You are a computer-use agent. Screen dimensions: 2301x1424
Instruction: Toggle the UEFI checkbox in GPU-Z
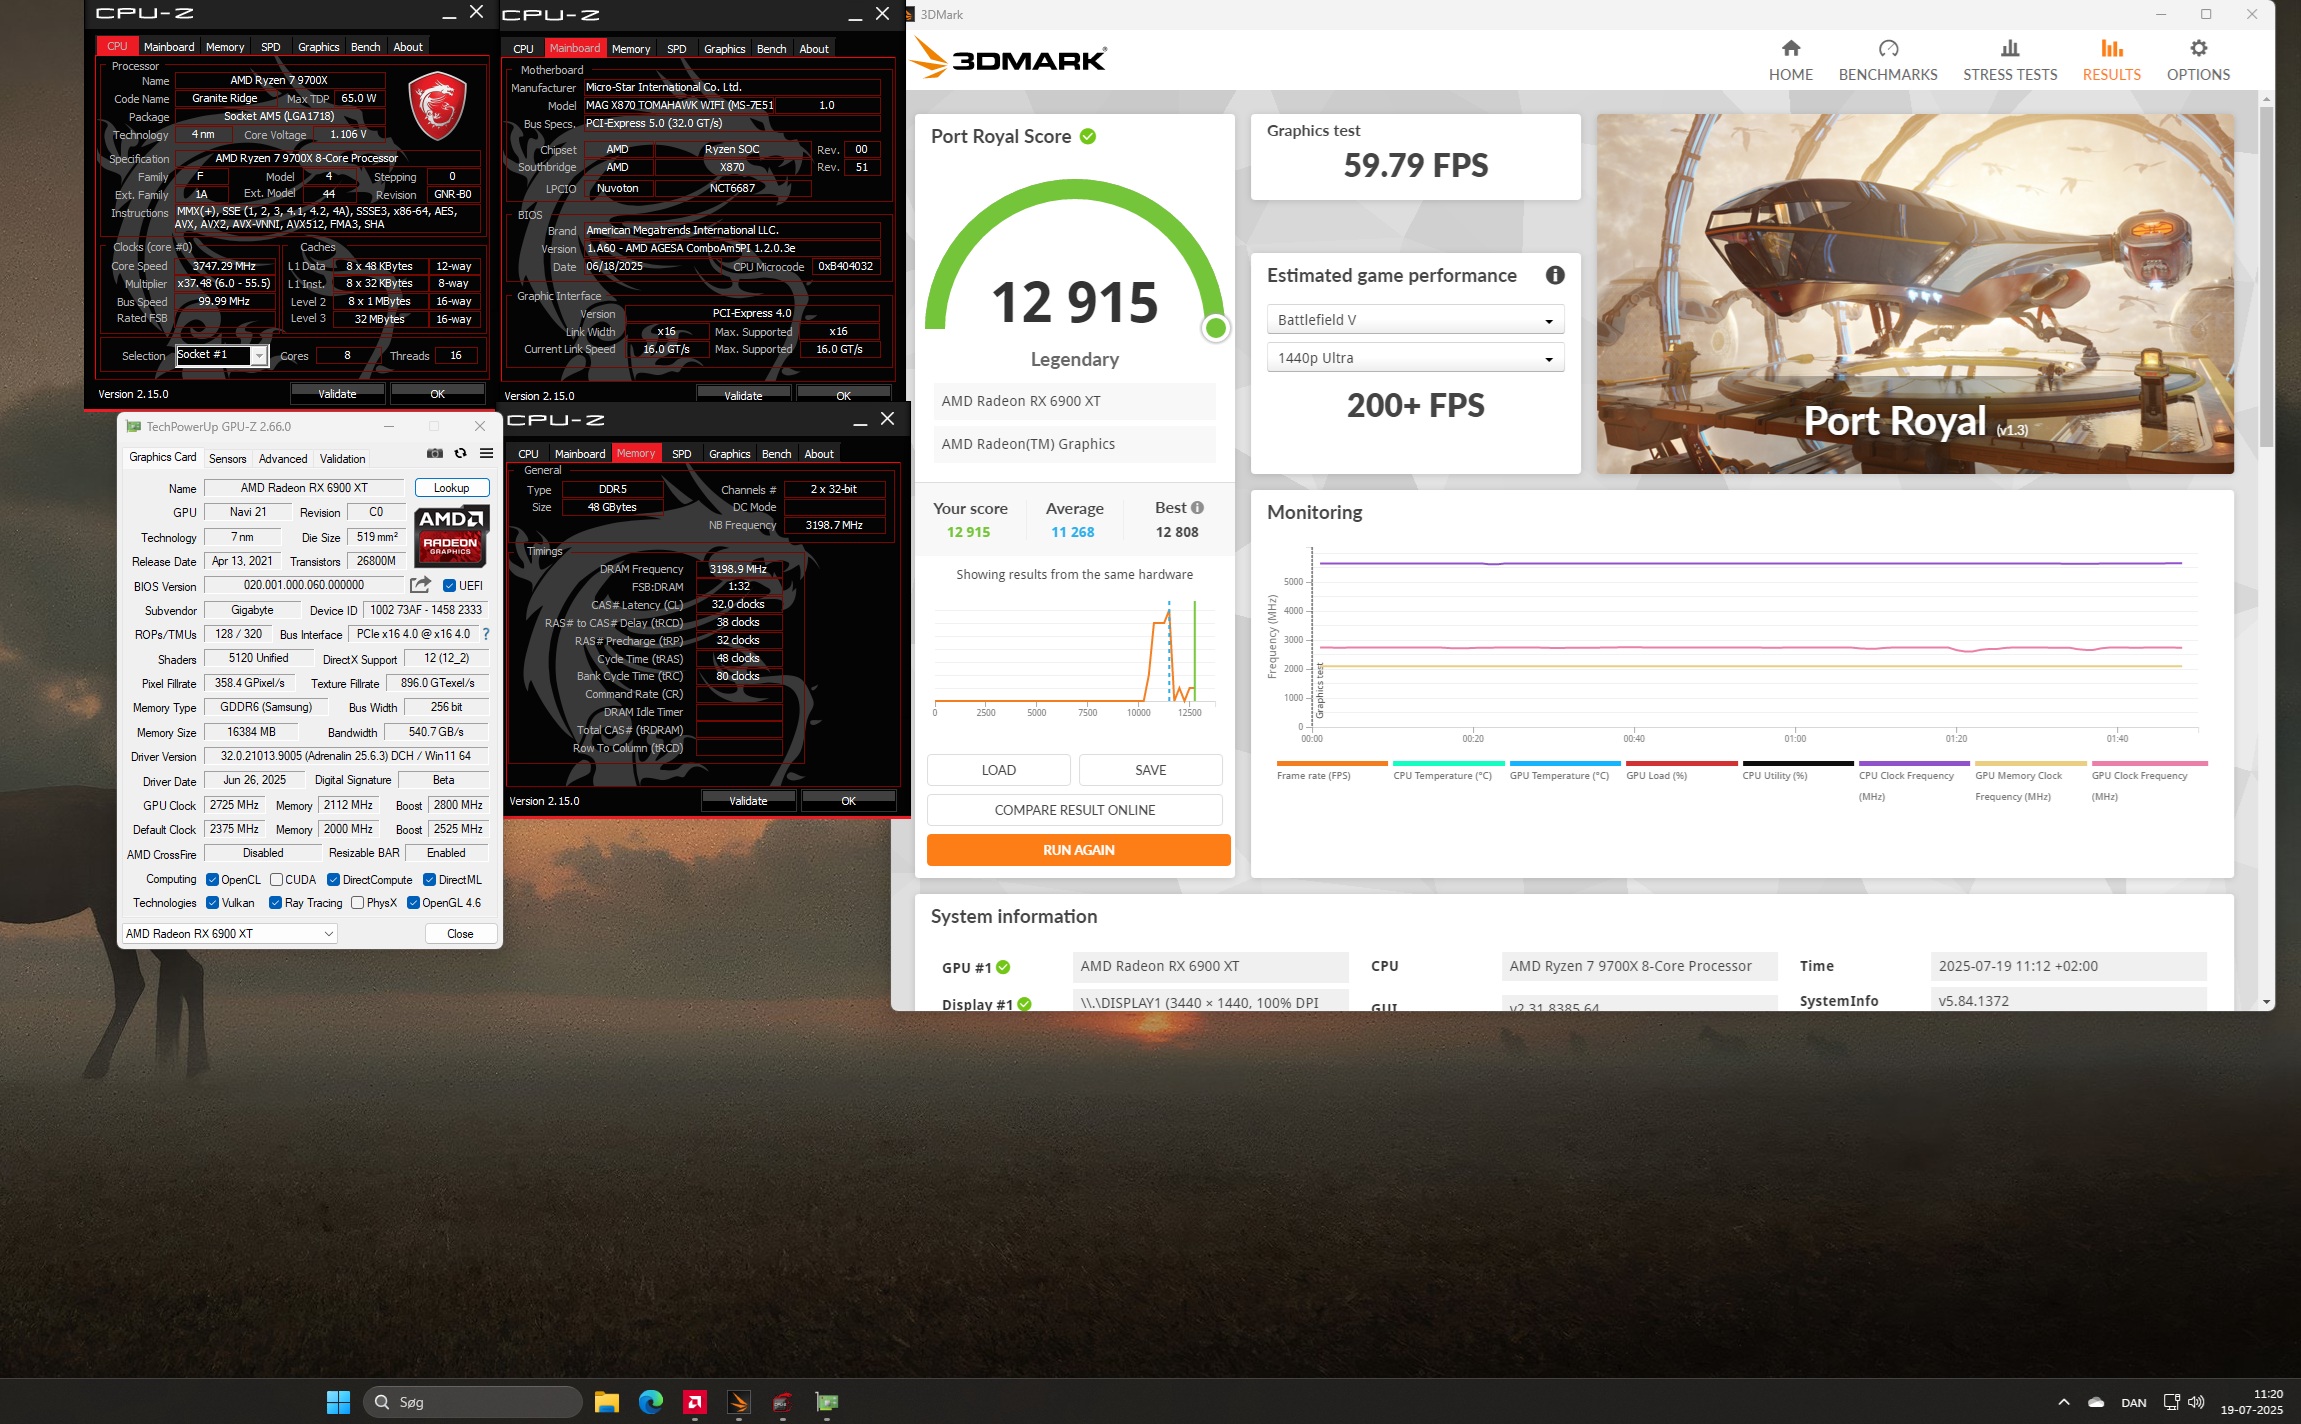450,586
